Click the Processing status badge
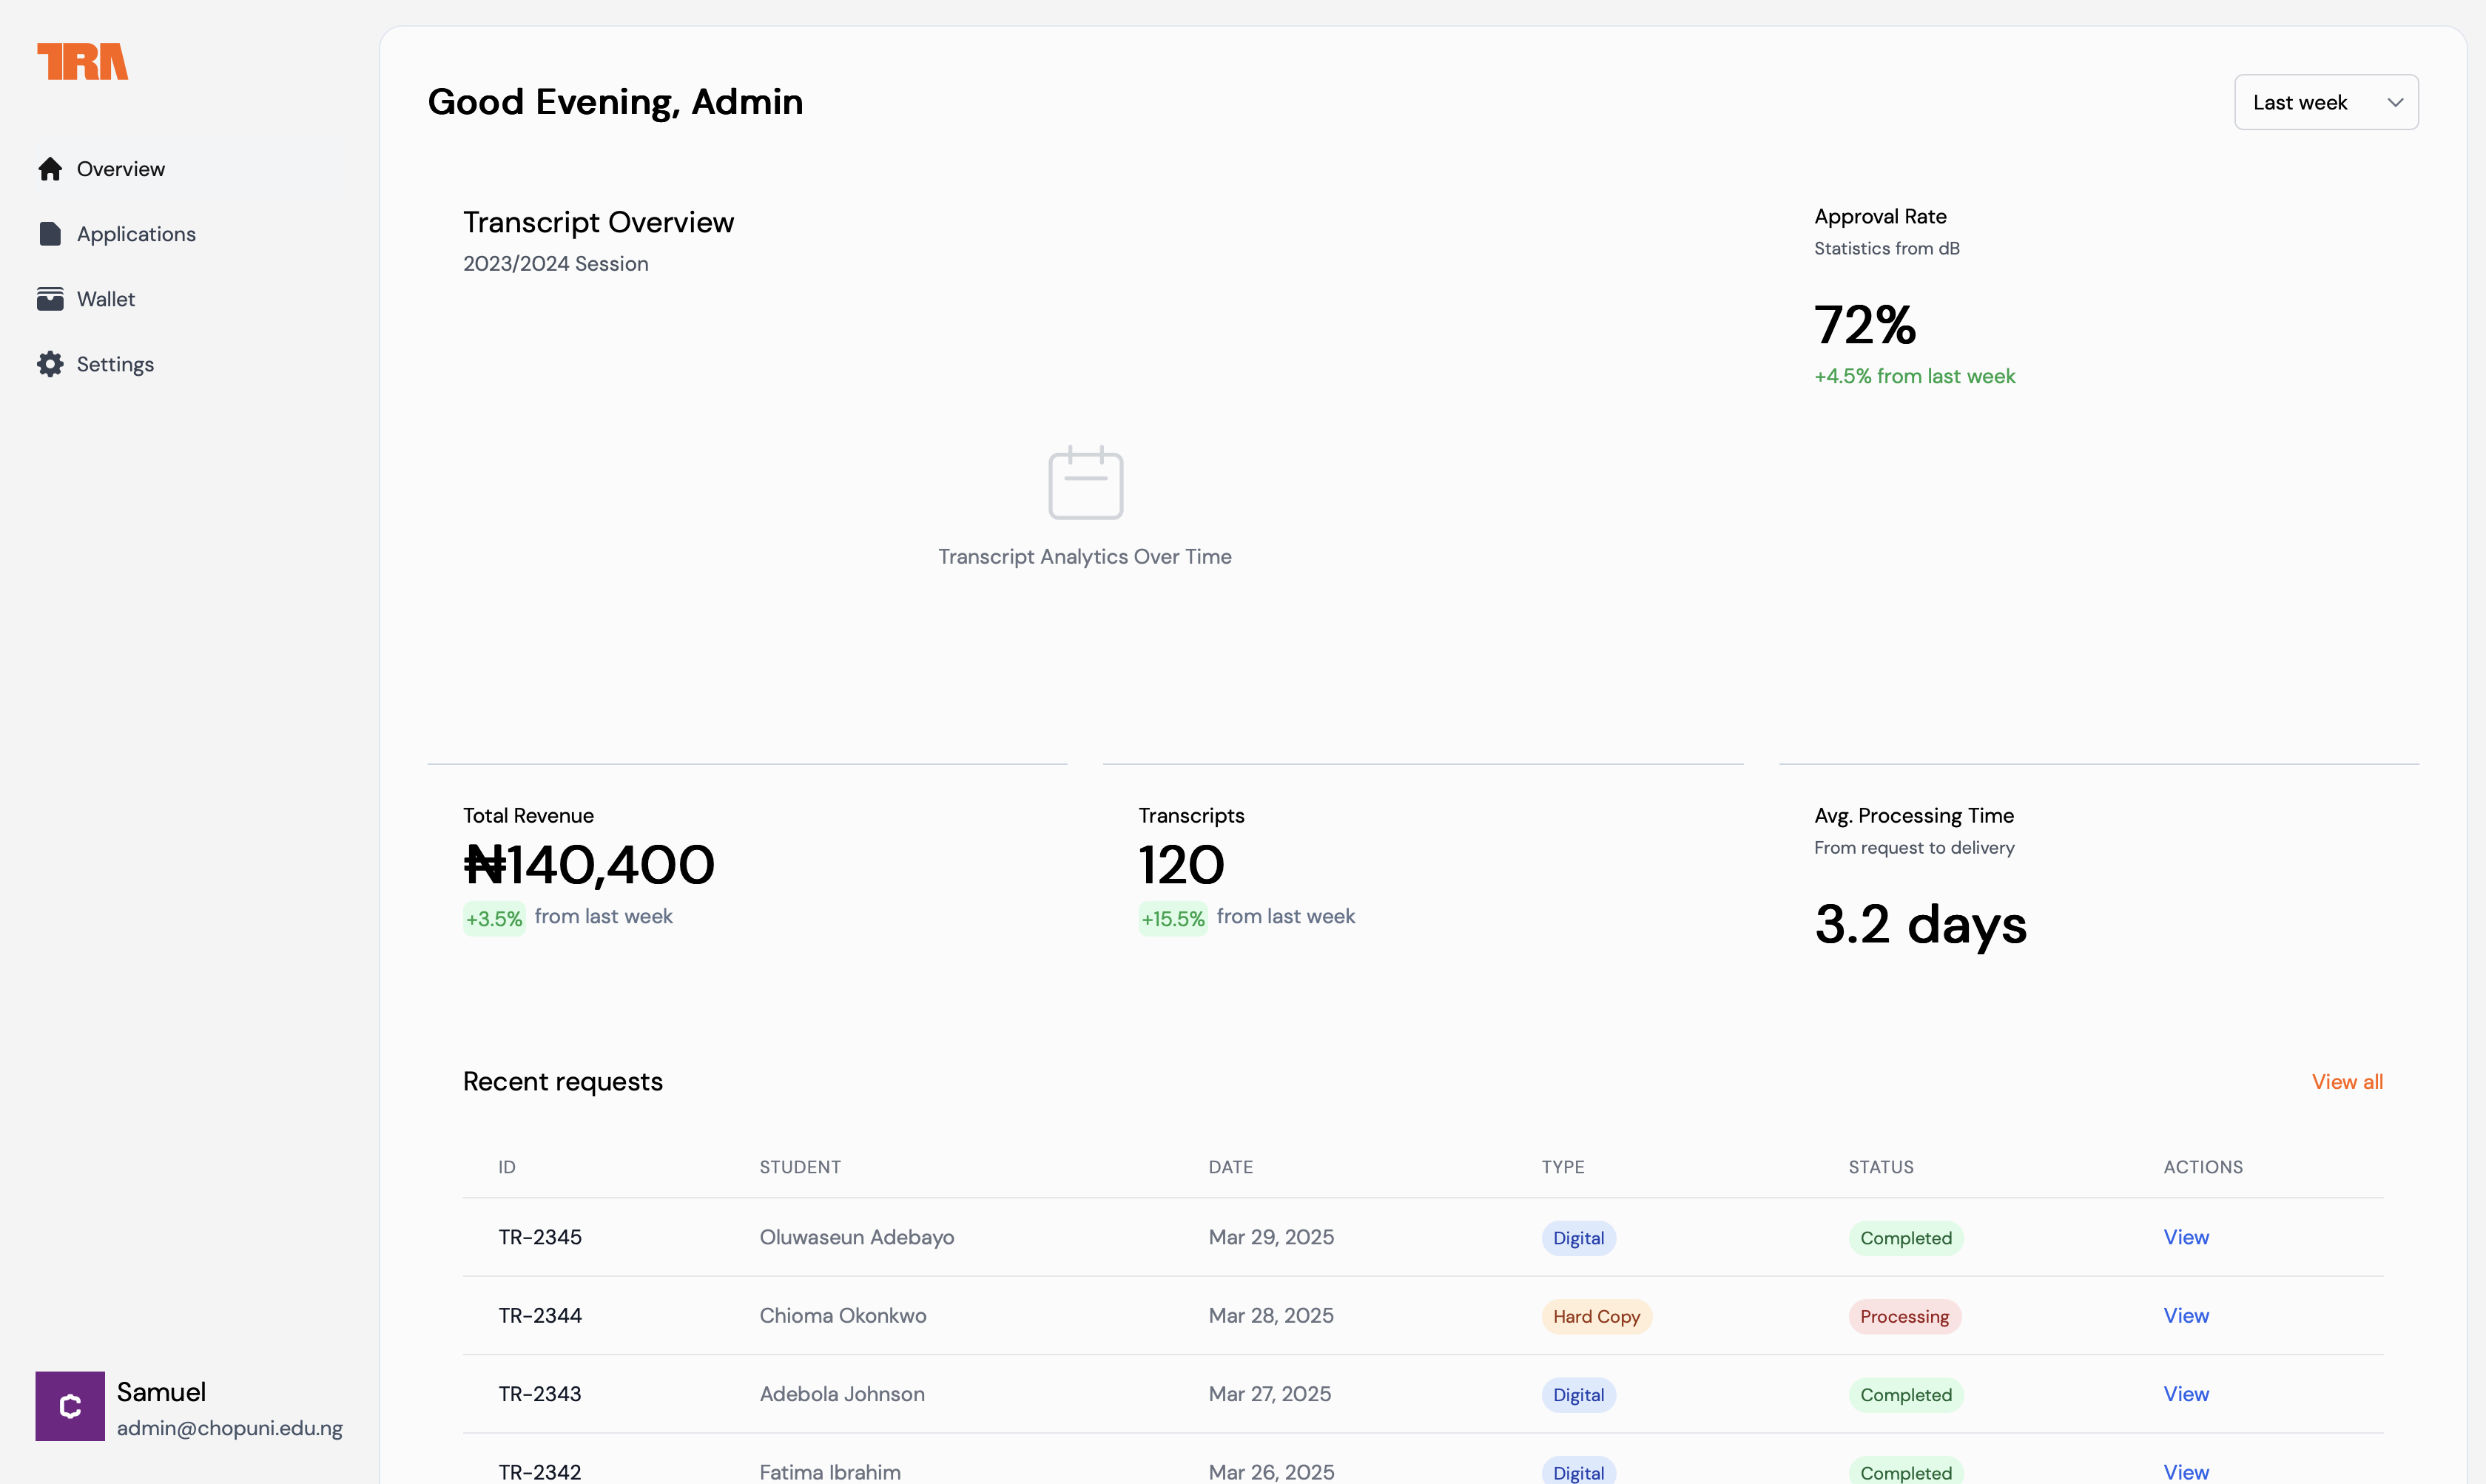Screen dimensions: 2486x1484 (x=1904, y=1316)
